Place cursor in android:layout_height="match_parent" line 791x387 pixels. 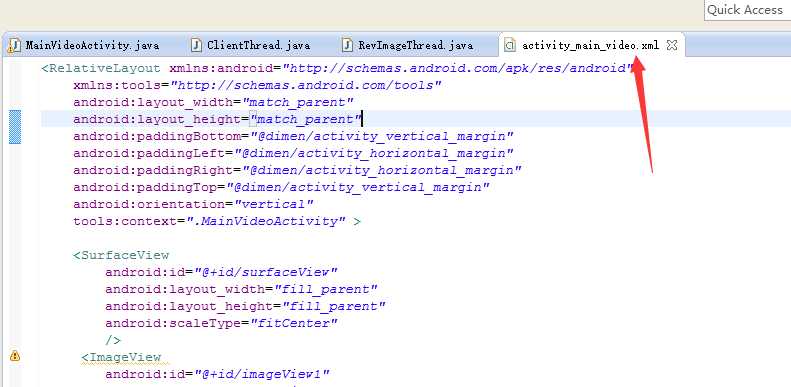tap(217, 120)
